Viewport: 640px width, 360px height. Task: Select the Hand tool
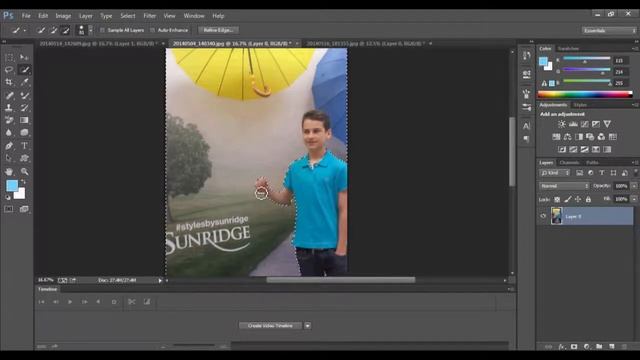[9, 171]
